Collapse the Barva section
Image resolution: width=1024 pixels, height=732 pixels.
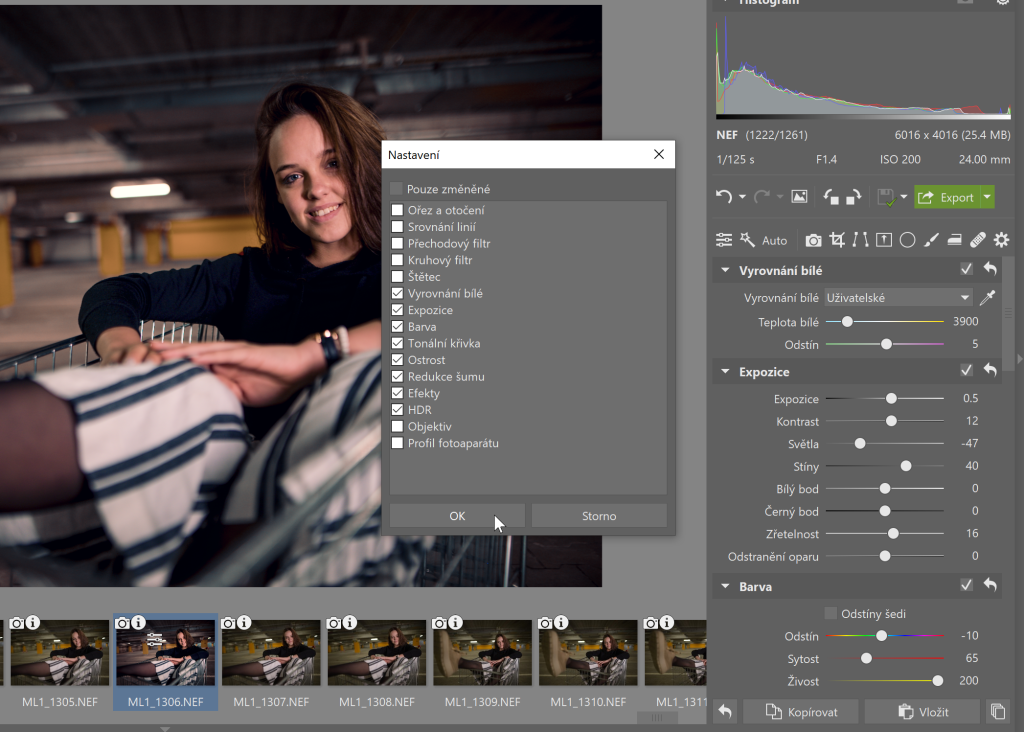pyautogui.click(x=725, y=586)
